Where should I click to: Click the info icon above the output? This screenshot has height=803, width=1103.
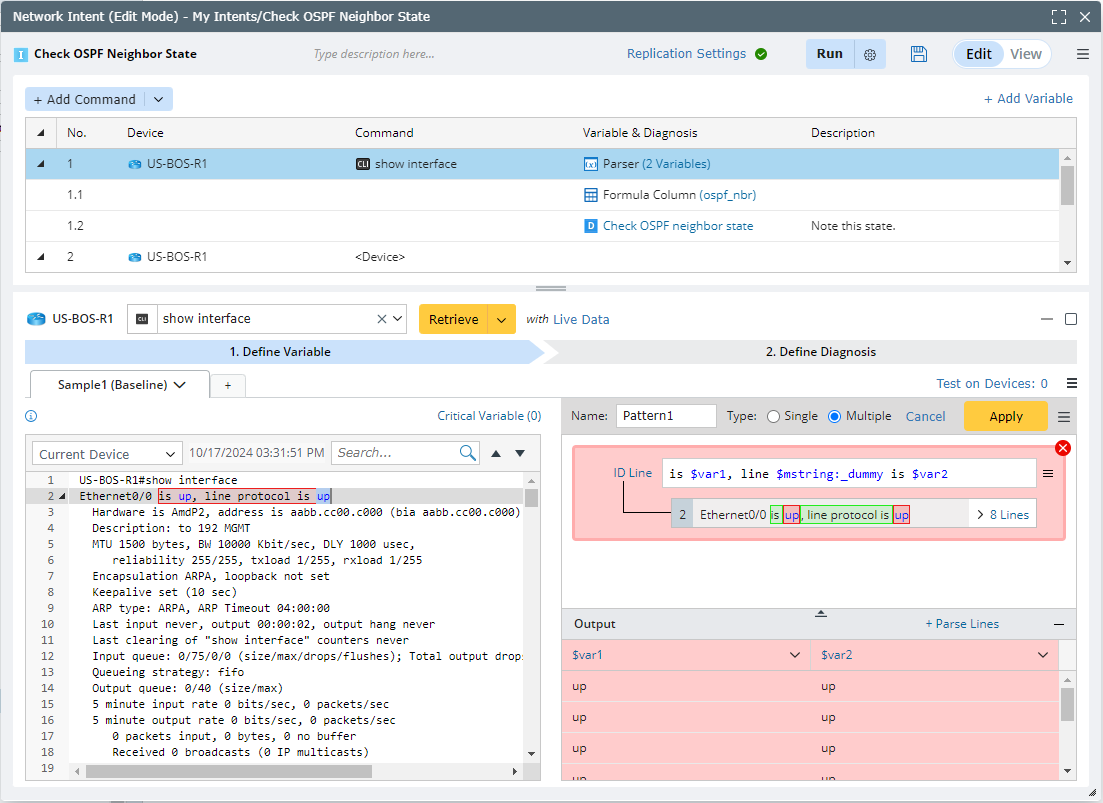click(31, 416)
